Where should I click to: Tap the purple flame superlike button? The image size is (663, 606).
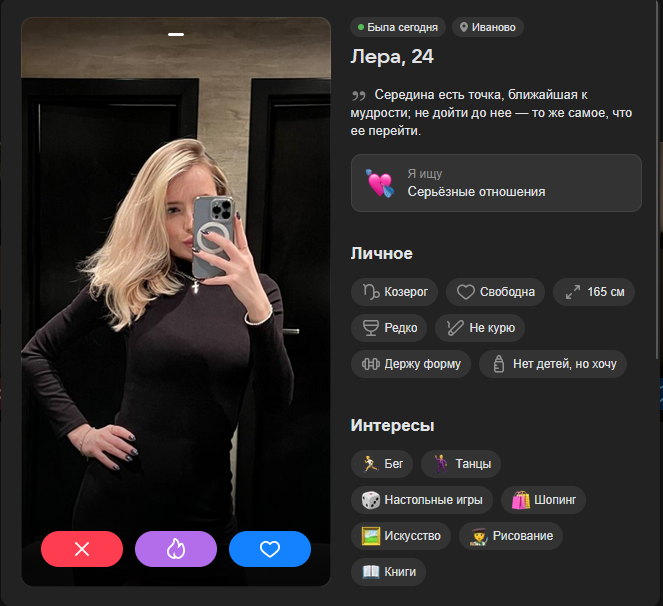pos(176,549)
